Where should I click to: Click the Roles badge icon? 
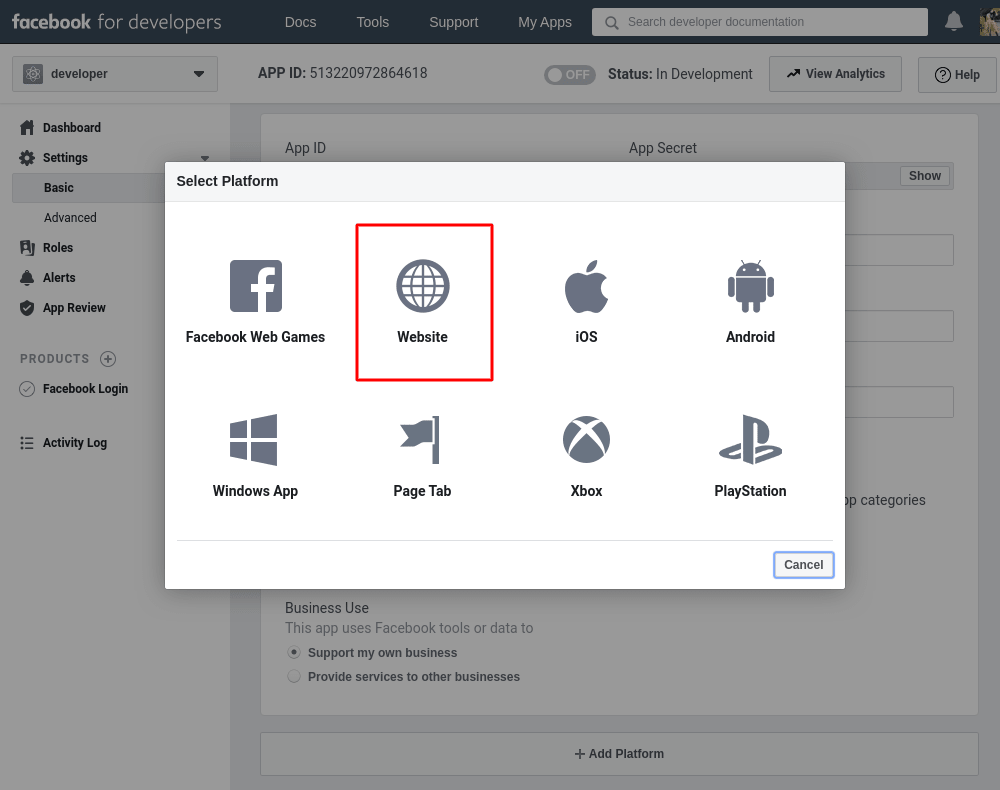point(27,247)
